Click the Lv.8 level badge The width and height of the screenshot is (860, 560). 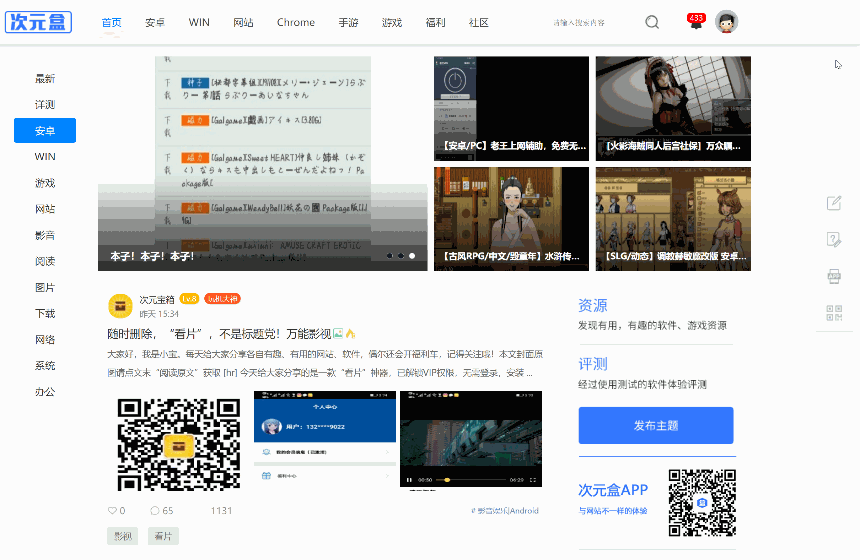[x=189, y=299]
